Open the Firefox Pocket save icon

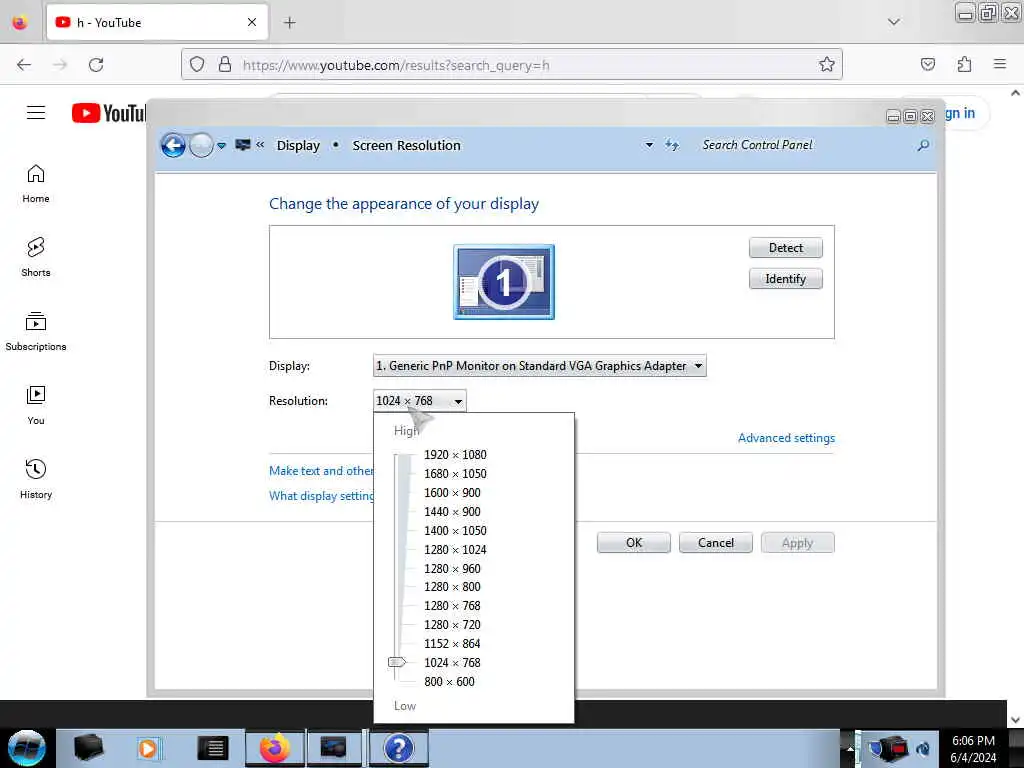tap(927, 64)
